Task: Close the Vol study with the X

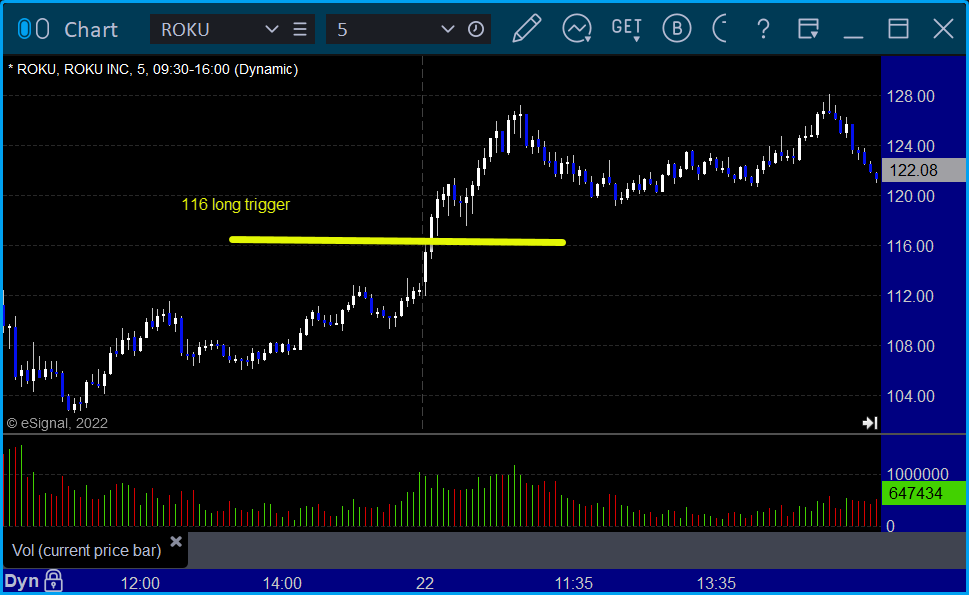Action: point(176,542)
